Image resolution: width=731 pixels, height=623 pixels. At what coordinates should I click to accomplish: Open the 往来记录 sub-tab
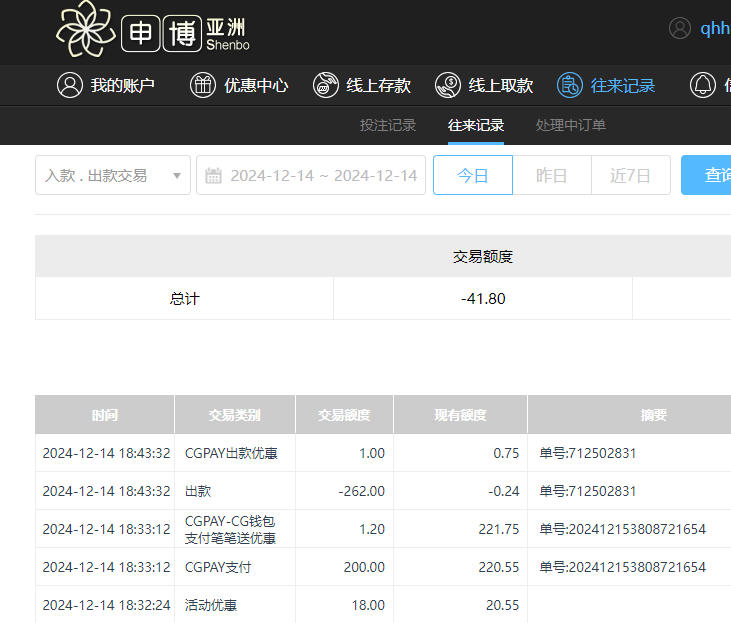coord(476,125)
